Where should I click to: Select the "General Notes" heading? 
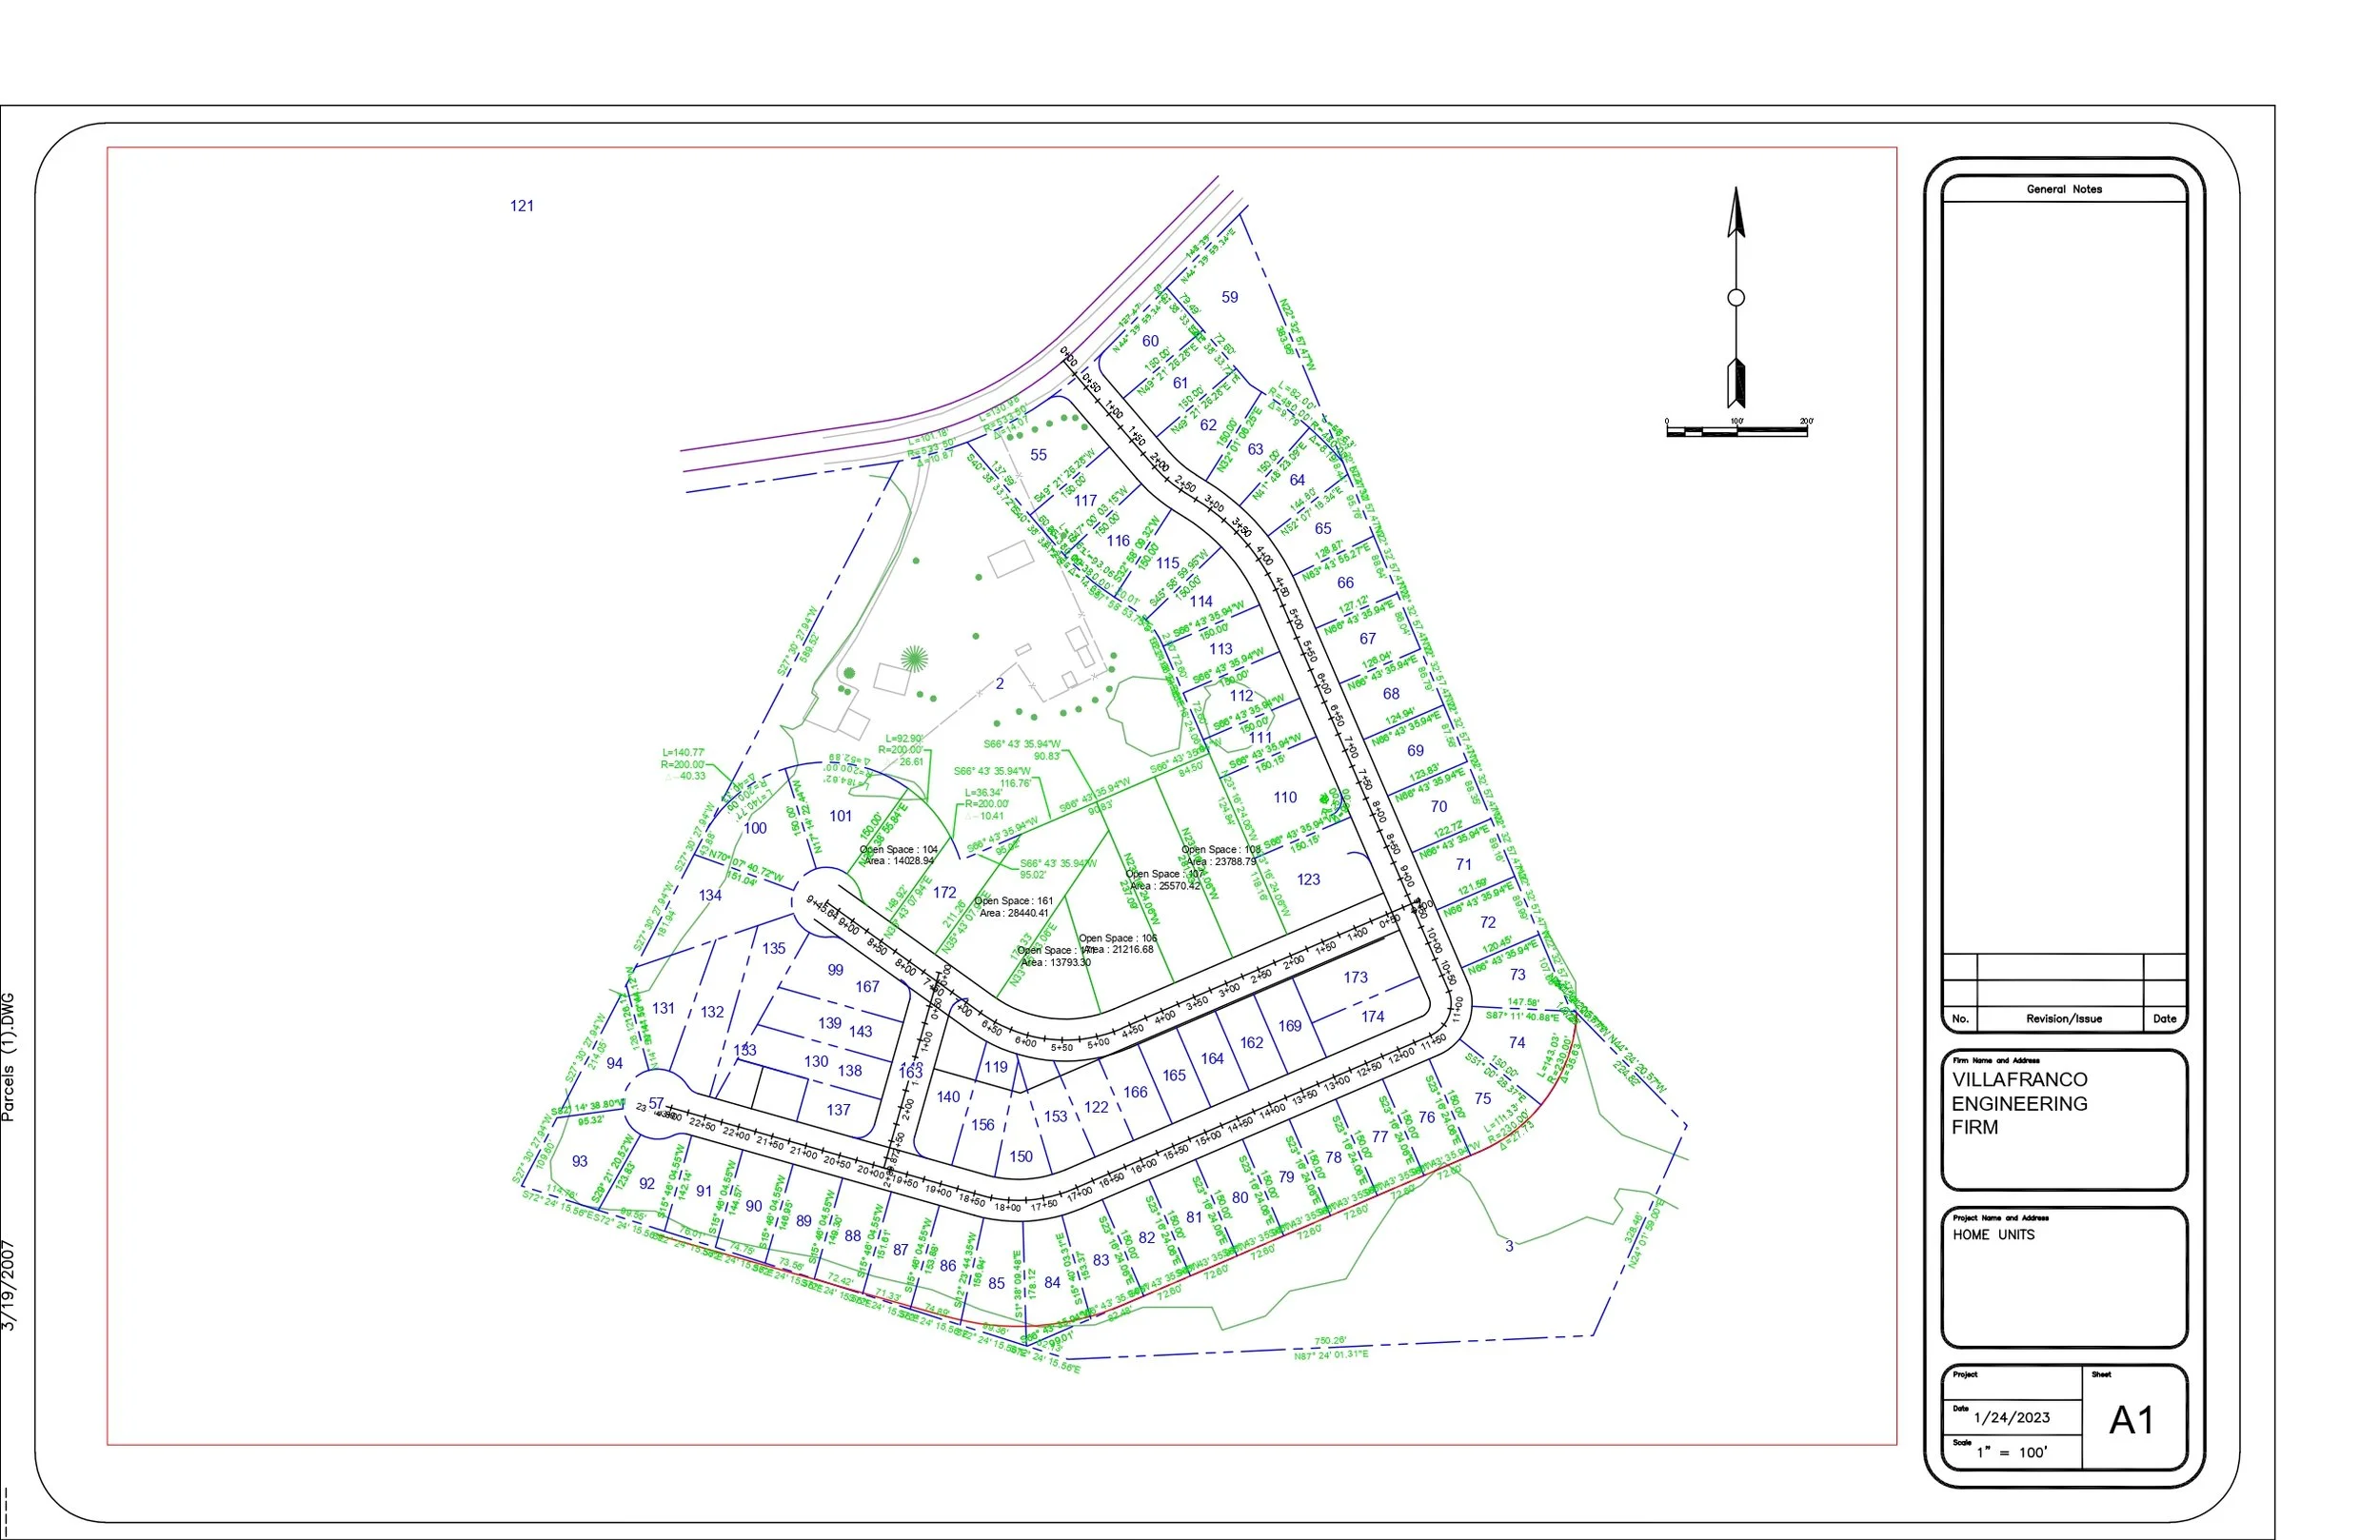2064,189
